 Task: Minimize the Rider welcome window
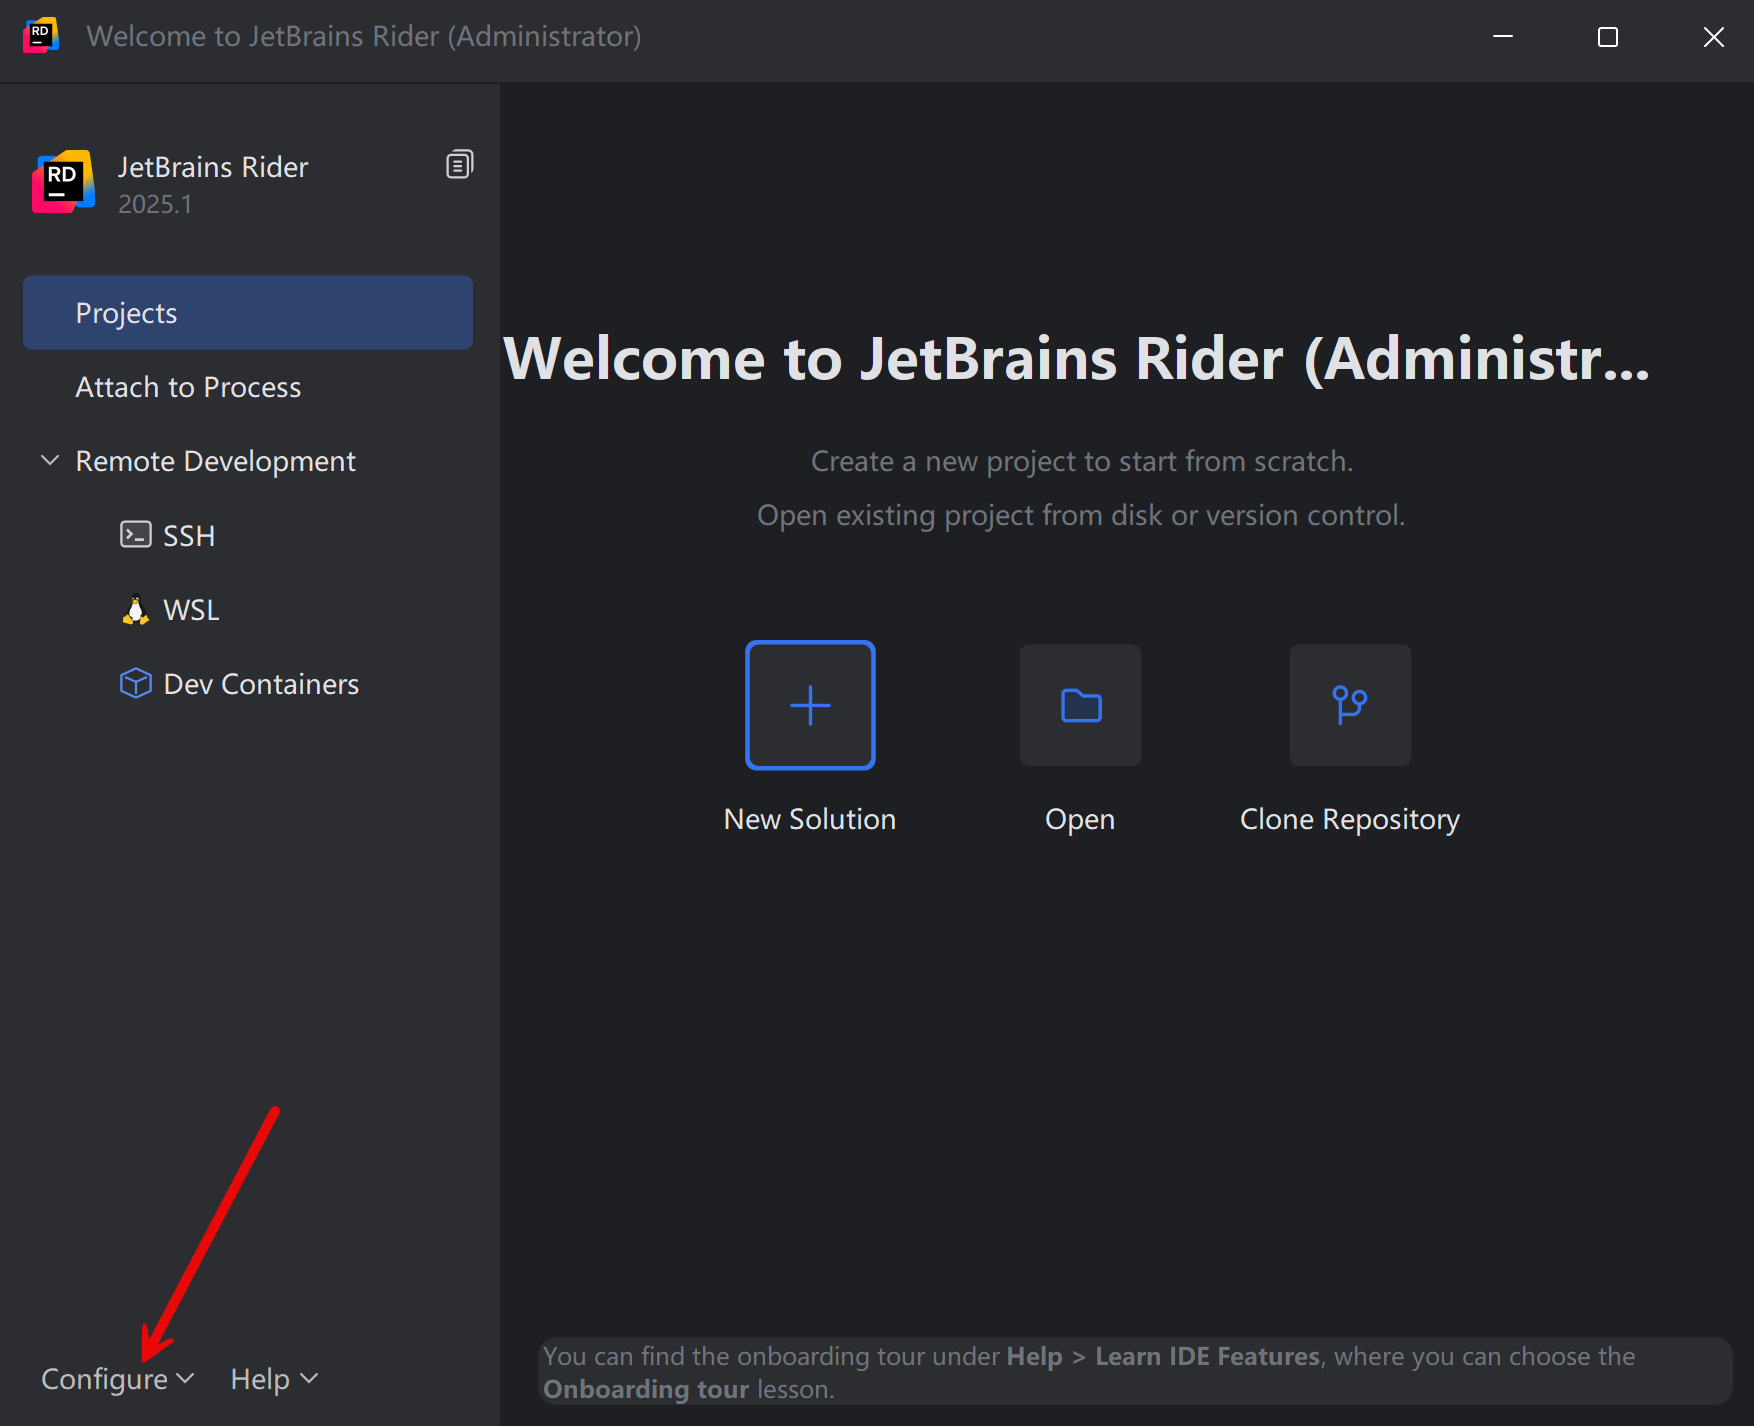tap(1502, 37)
